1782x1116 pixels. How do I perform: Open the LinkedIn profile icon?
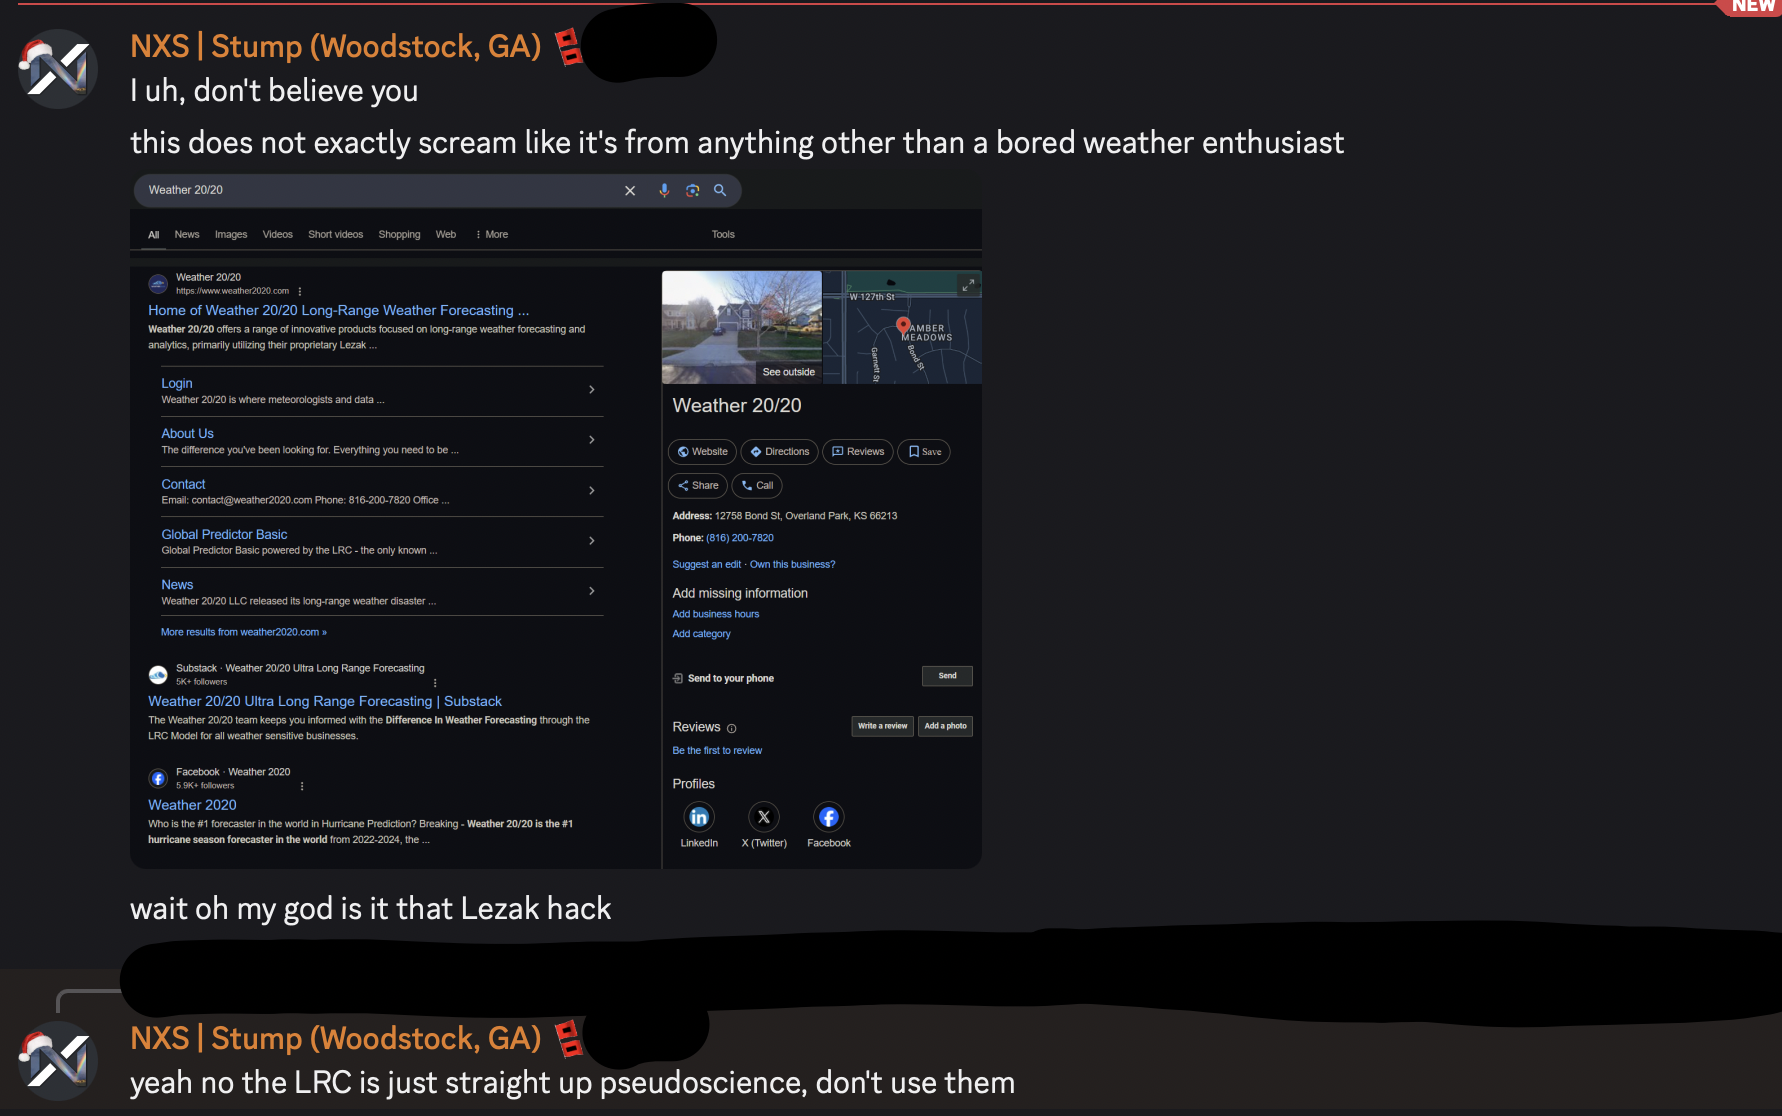(x=699, y=817)
